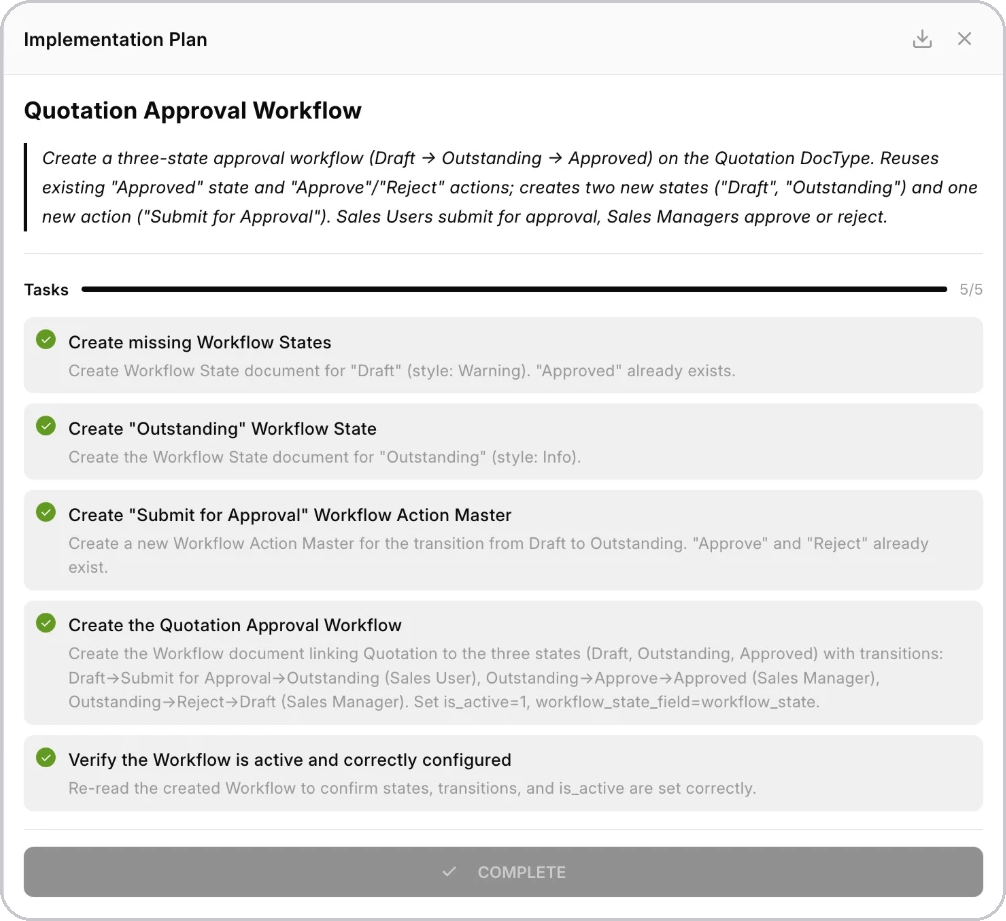This screenshot has height=921, width=1006.
Task: Click description "Re-read the created Workflow to confirm states"
Action: (x=412, y=788)
